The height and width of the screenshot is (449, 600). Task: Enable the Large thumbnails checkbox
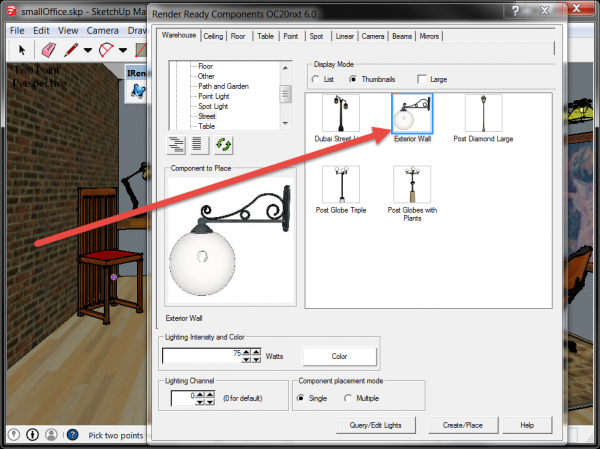[422, 79]
